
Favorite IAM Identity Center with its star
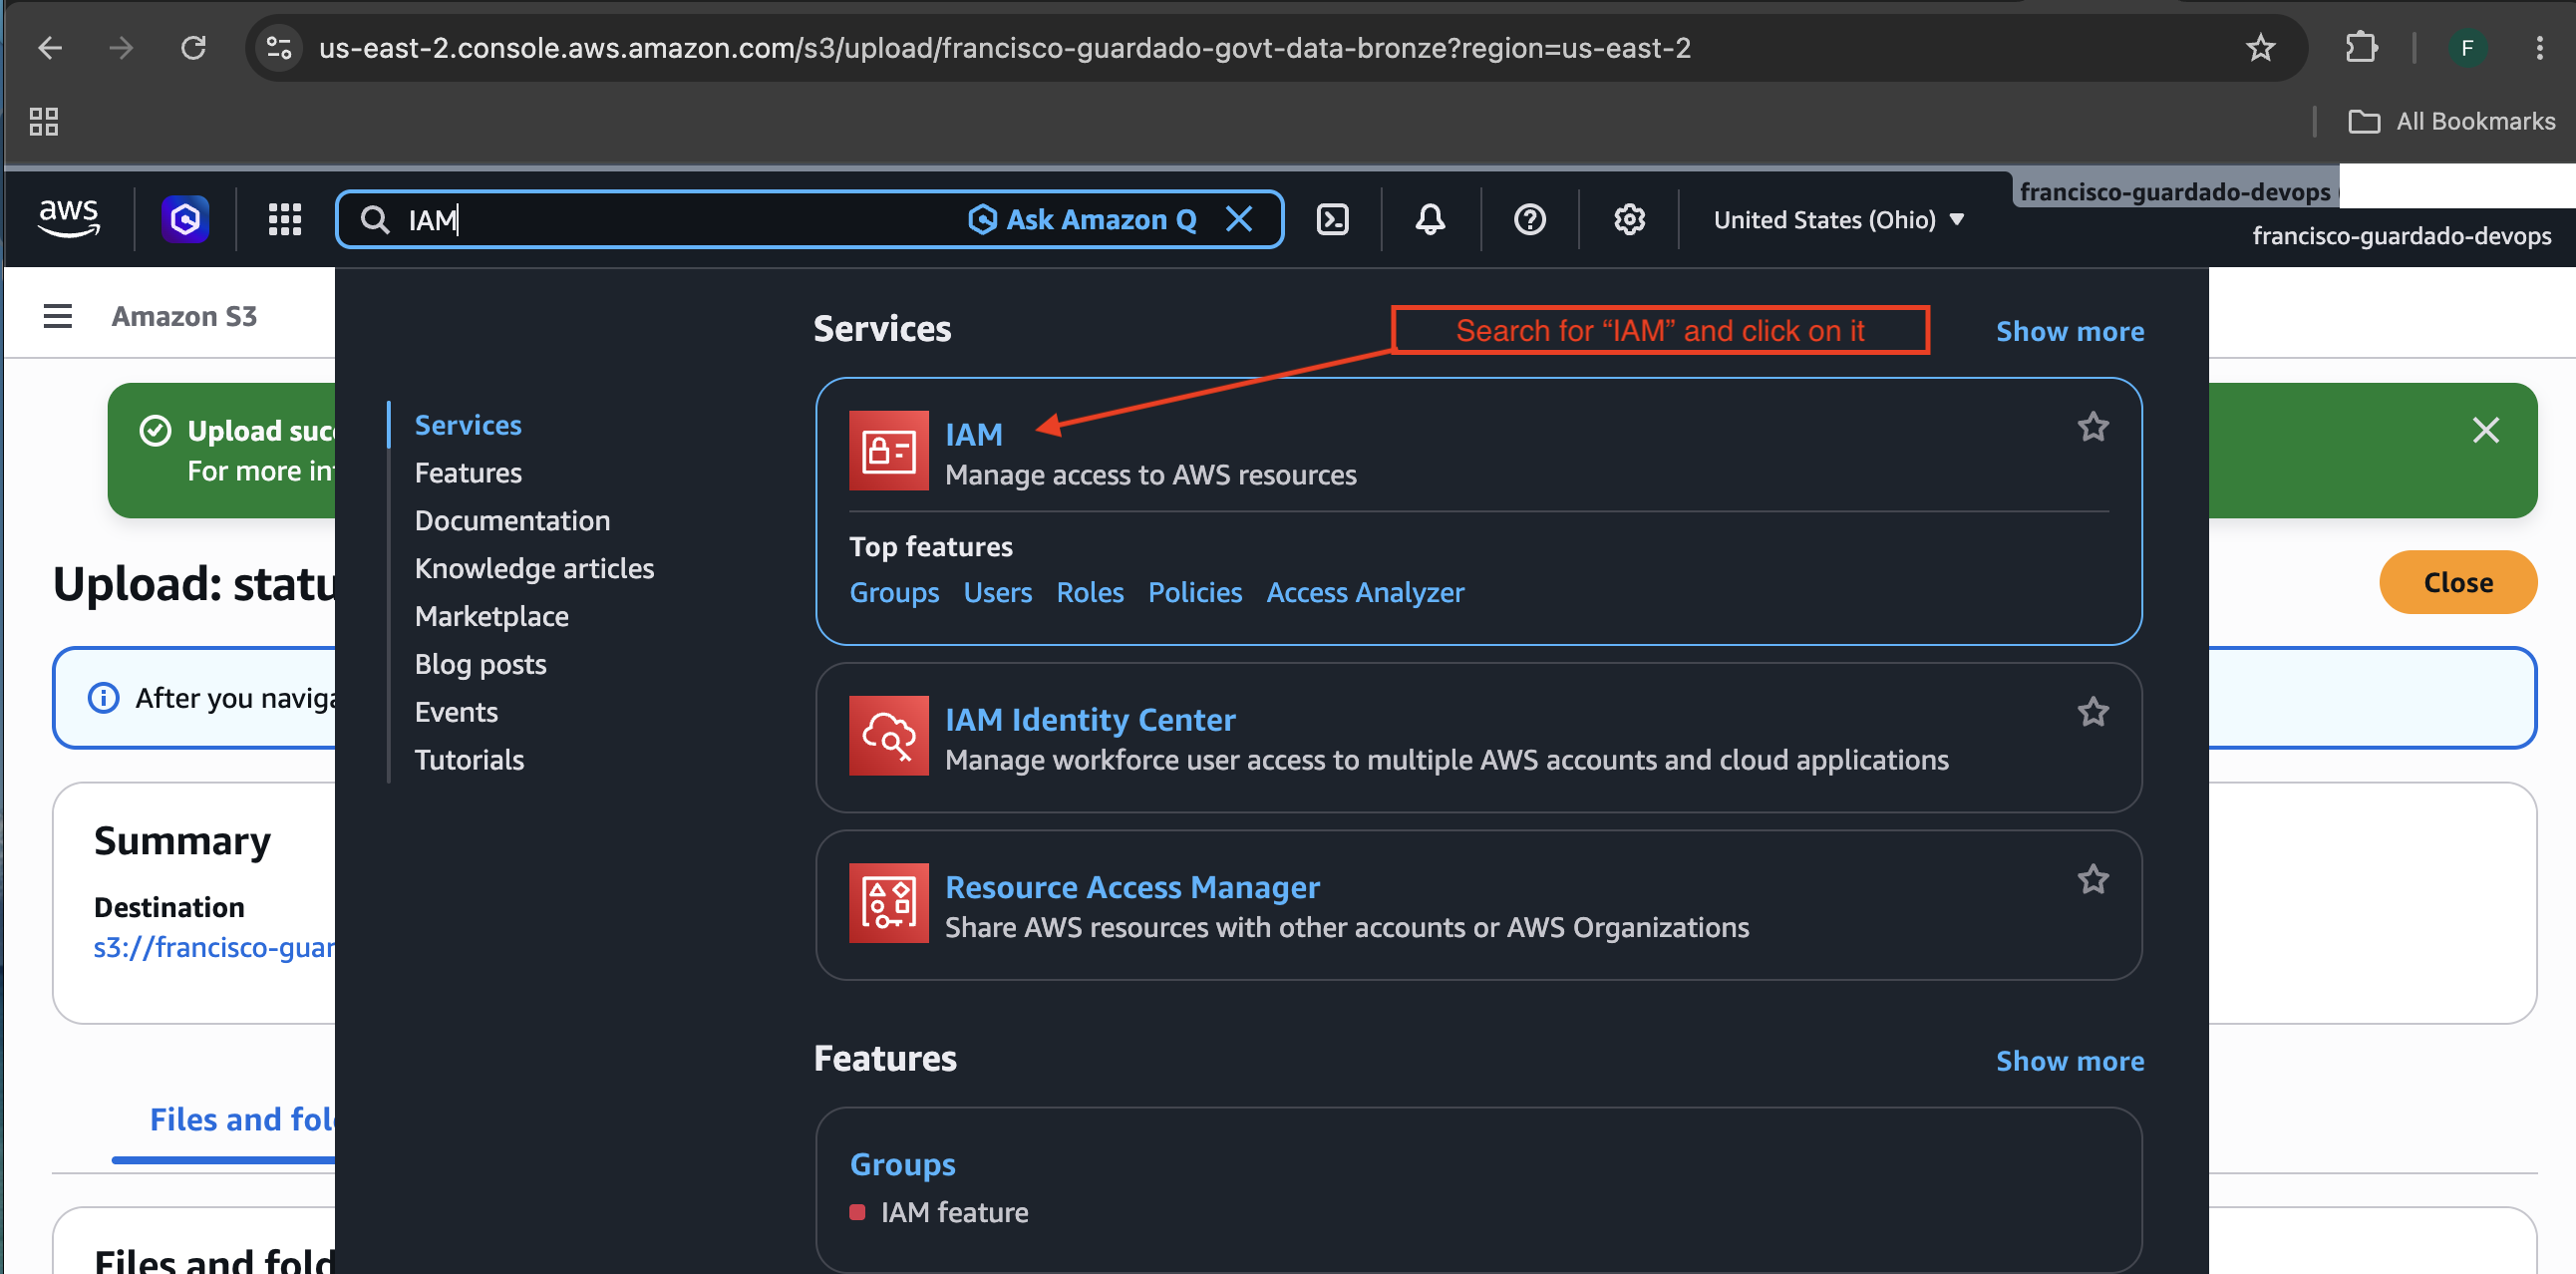[x=2092, y=712]
